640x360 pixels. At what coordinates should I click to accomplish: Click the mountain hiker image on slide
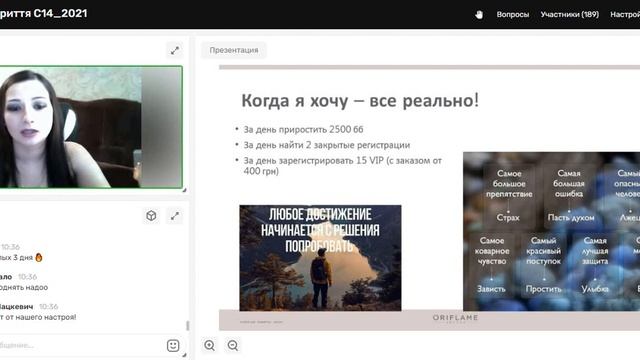pos(320,258)
